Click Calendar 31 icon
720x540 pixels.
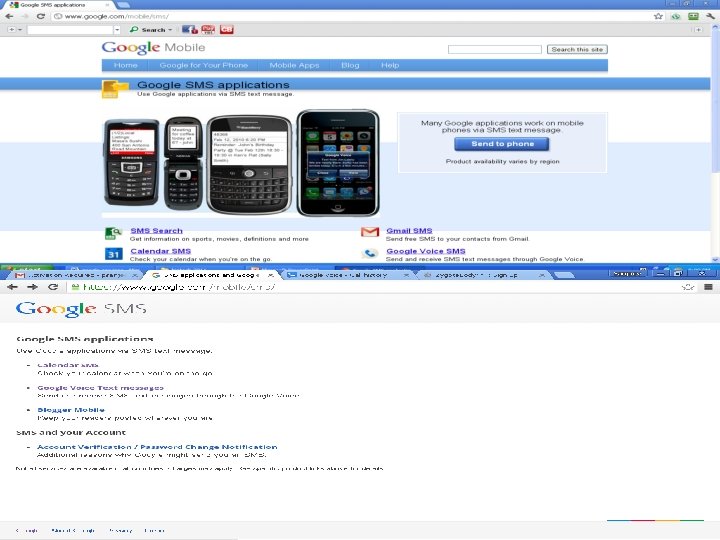113,254
